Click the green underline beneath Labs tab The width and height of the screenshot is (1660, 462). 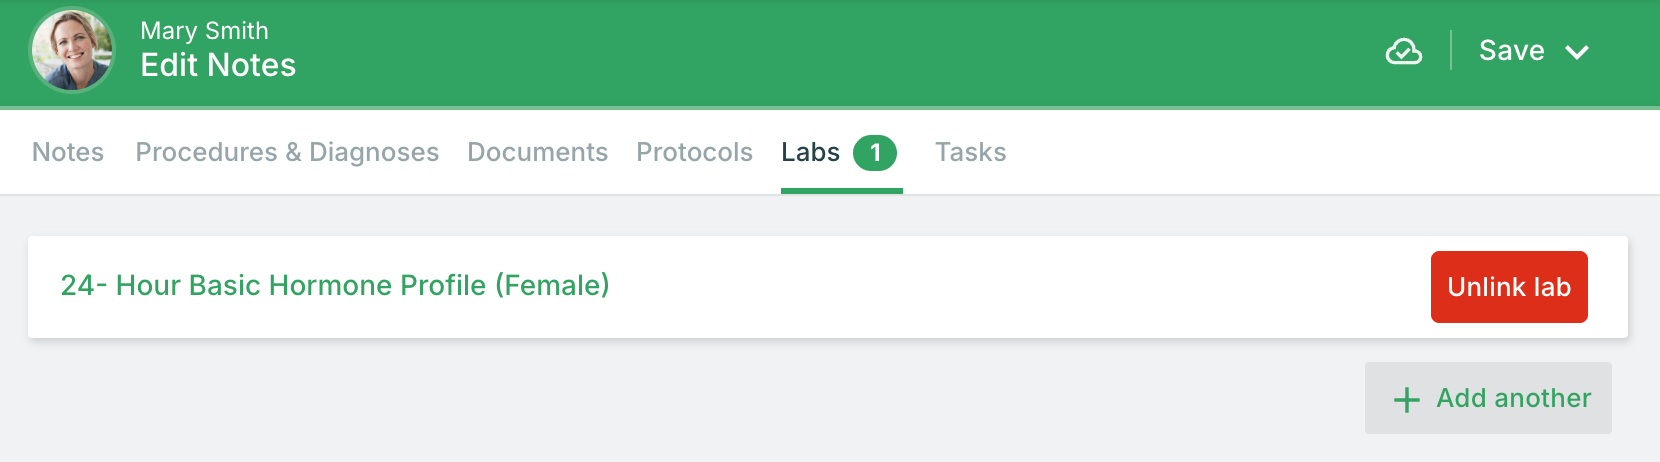842,191
